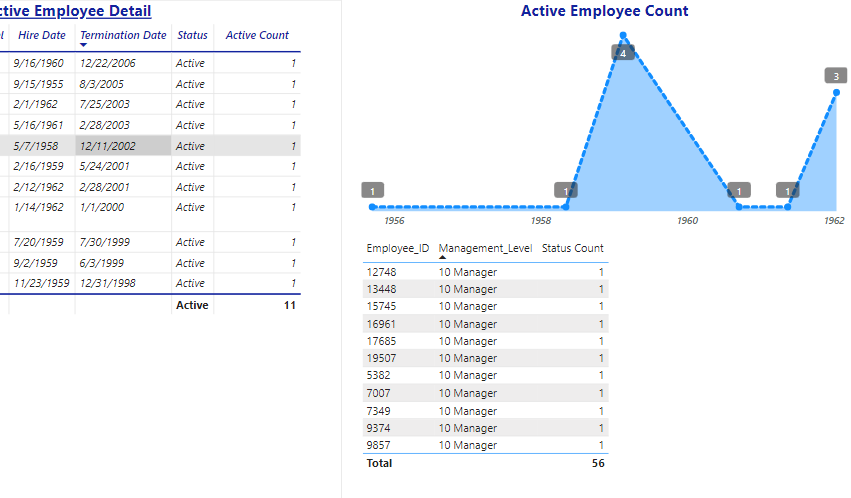Click the Employee_ID column header

point(398,248)
